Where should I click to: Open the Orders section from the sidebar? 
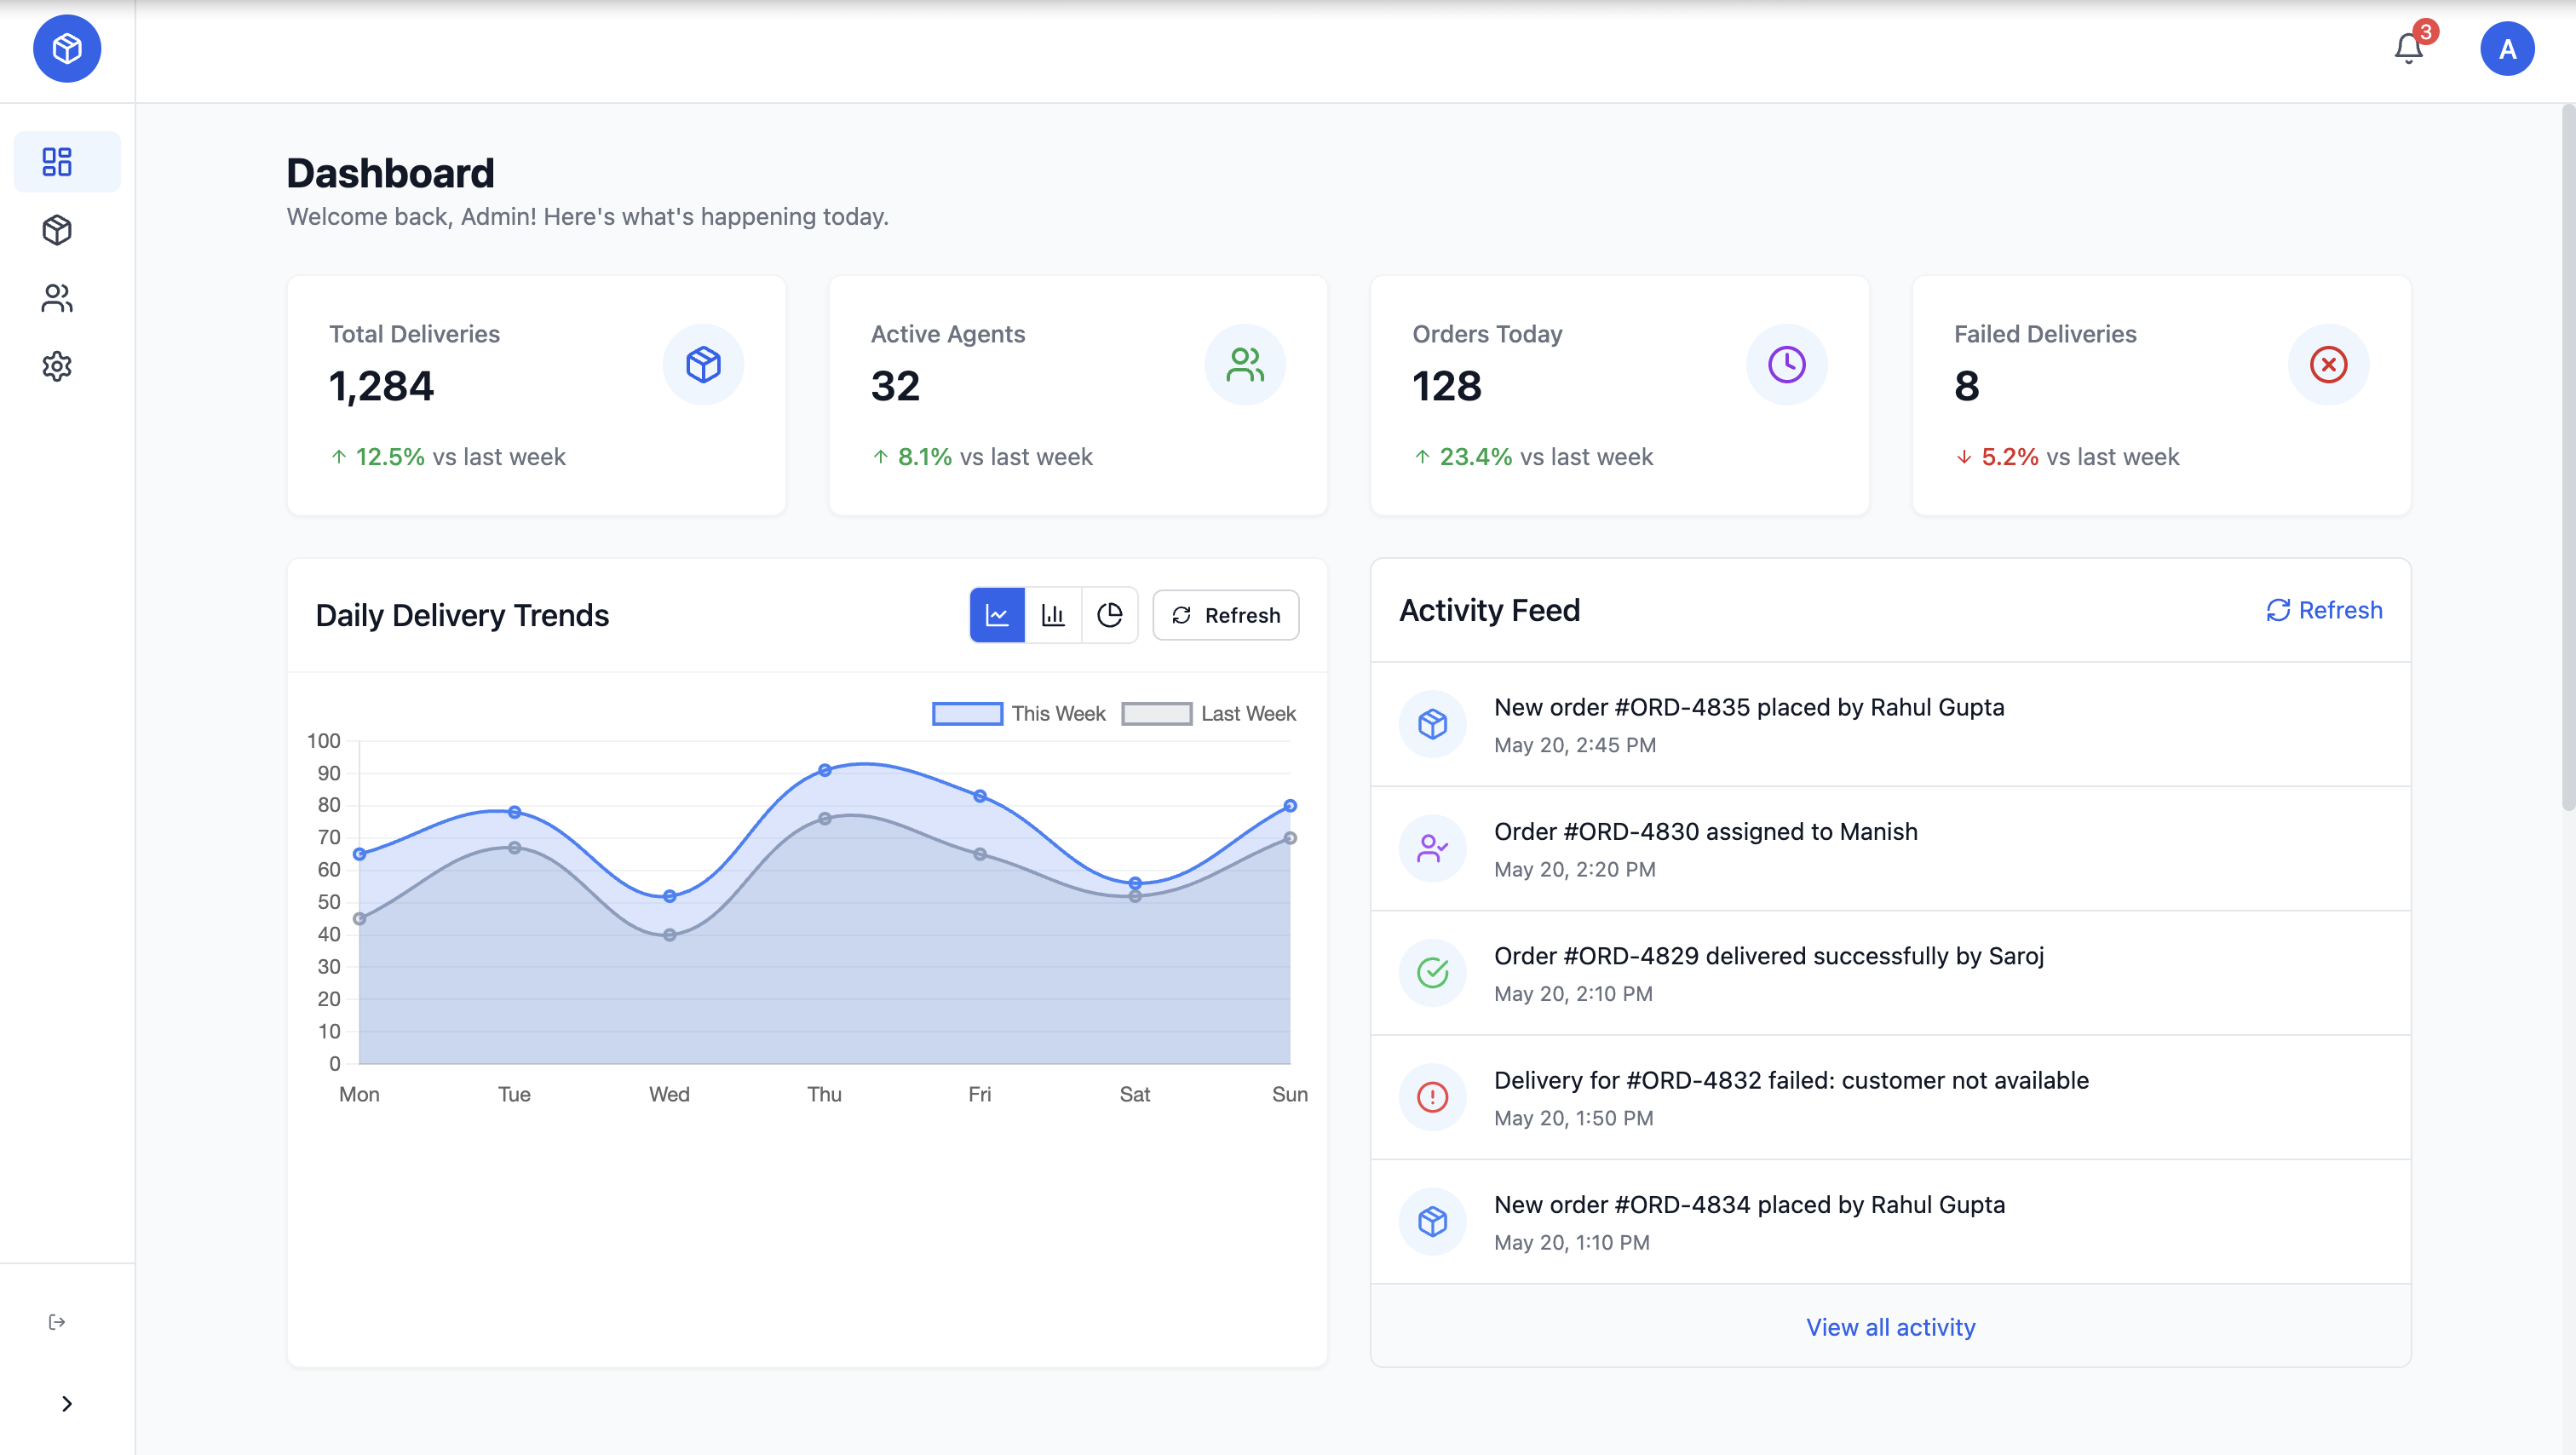pos(57,229)
